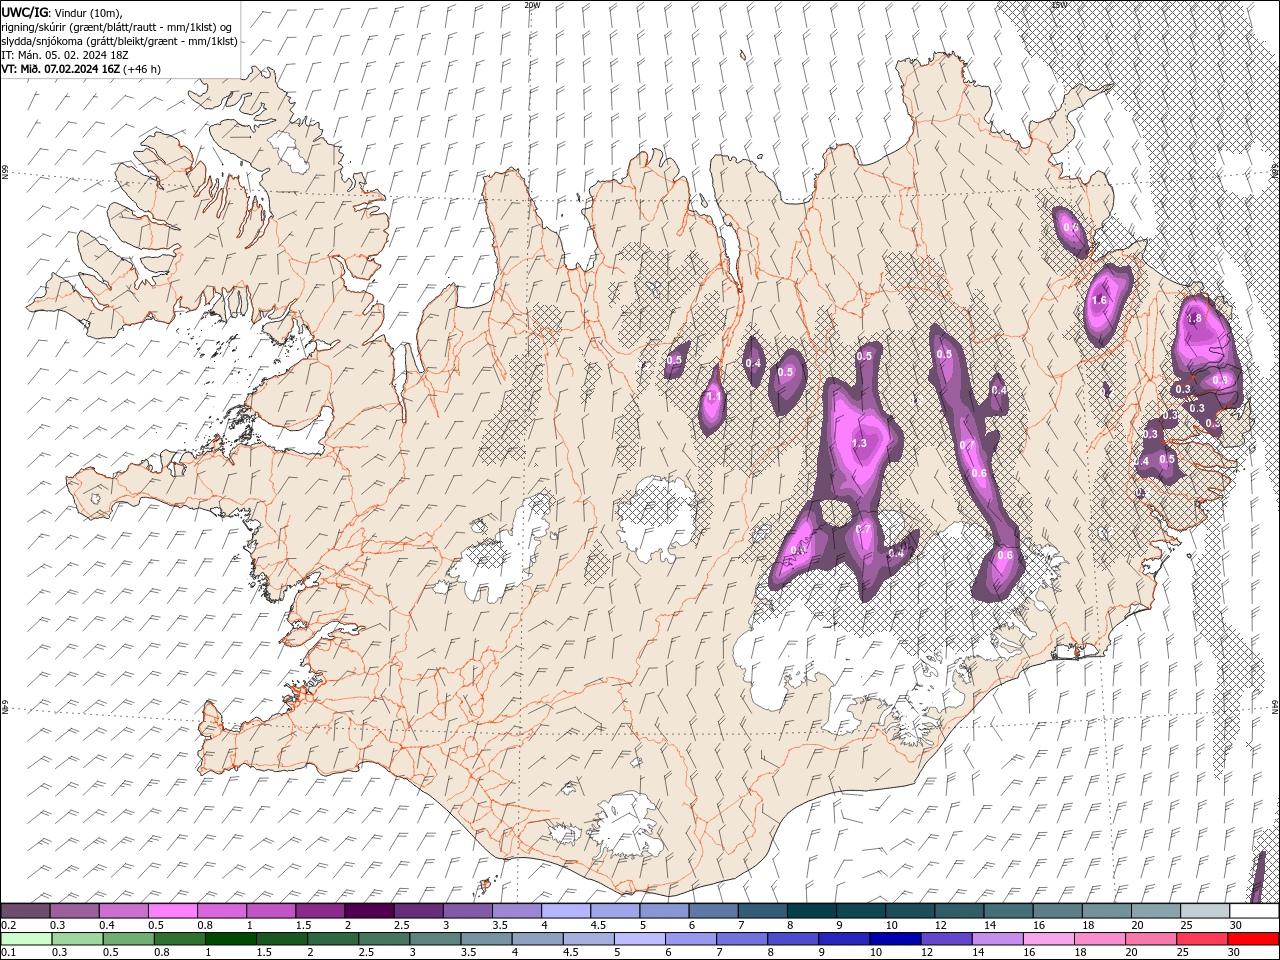Click the pale green 0.1 rain scale swatch

pos(26,939)
